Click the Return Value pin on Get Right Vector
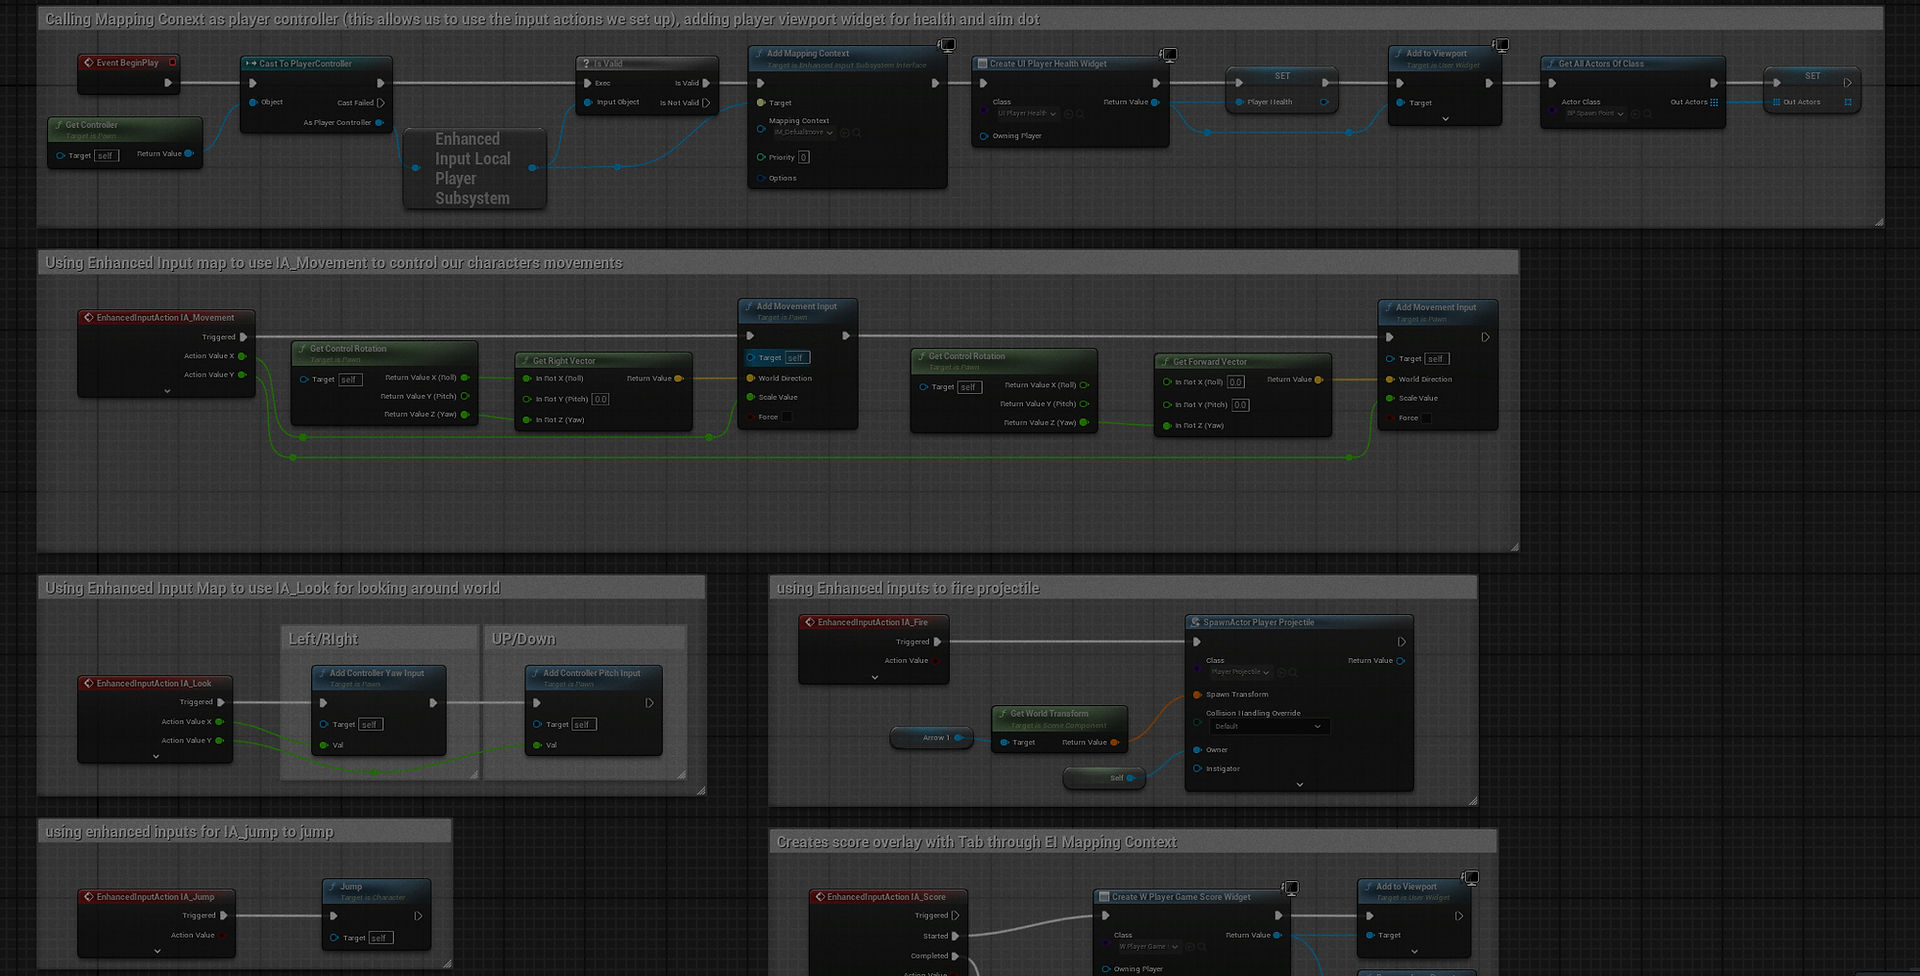Screen dimensions: 1920x976 tap(678, 378)
